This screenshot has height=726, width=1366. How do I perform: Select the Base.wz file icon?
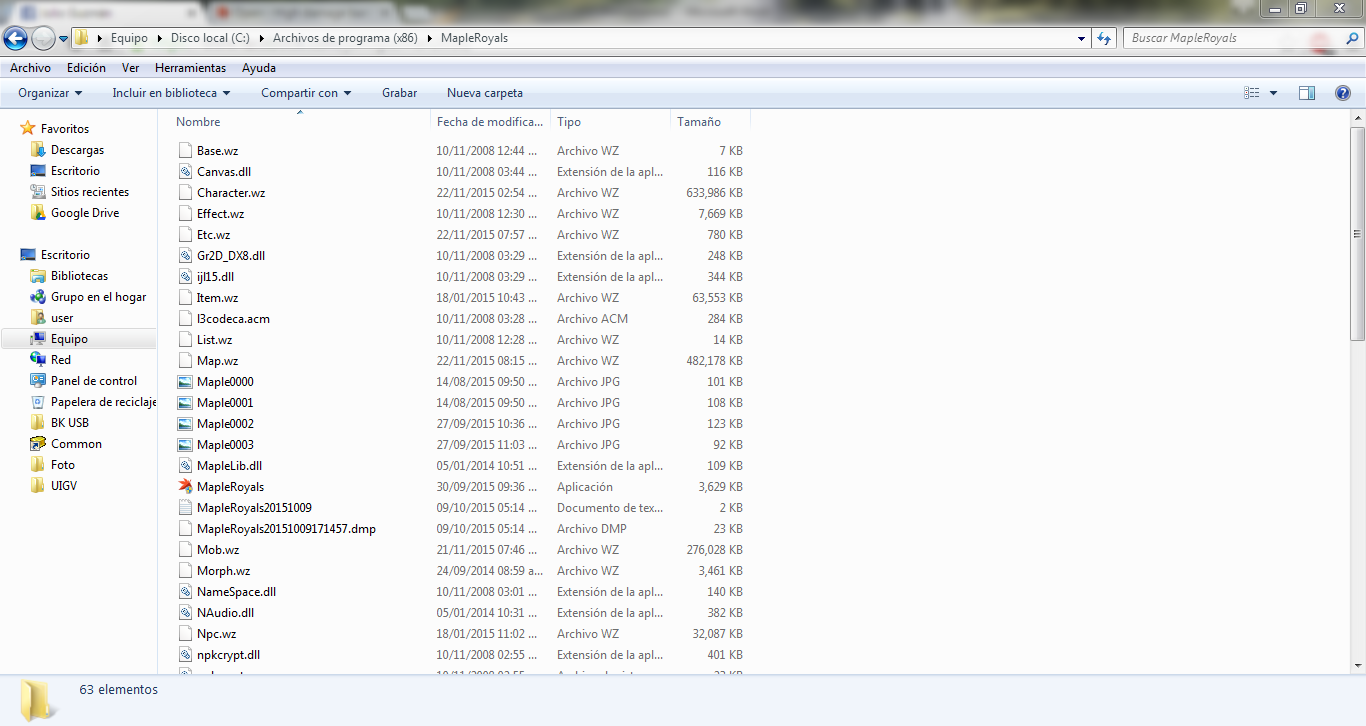tap(184, 151)
